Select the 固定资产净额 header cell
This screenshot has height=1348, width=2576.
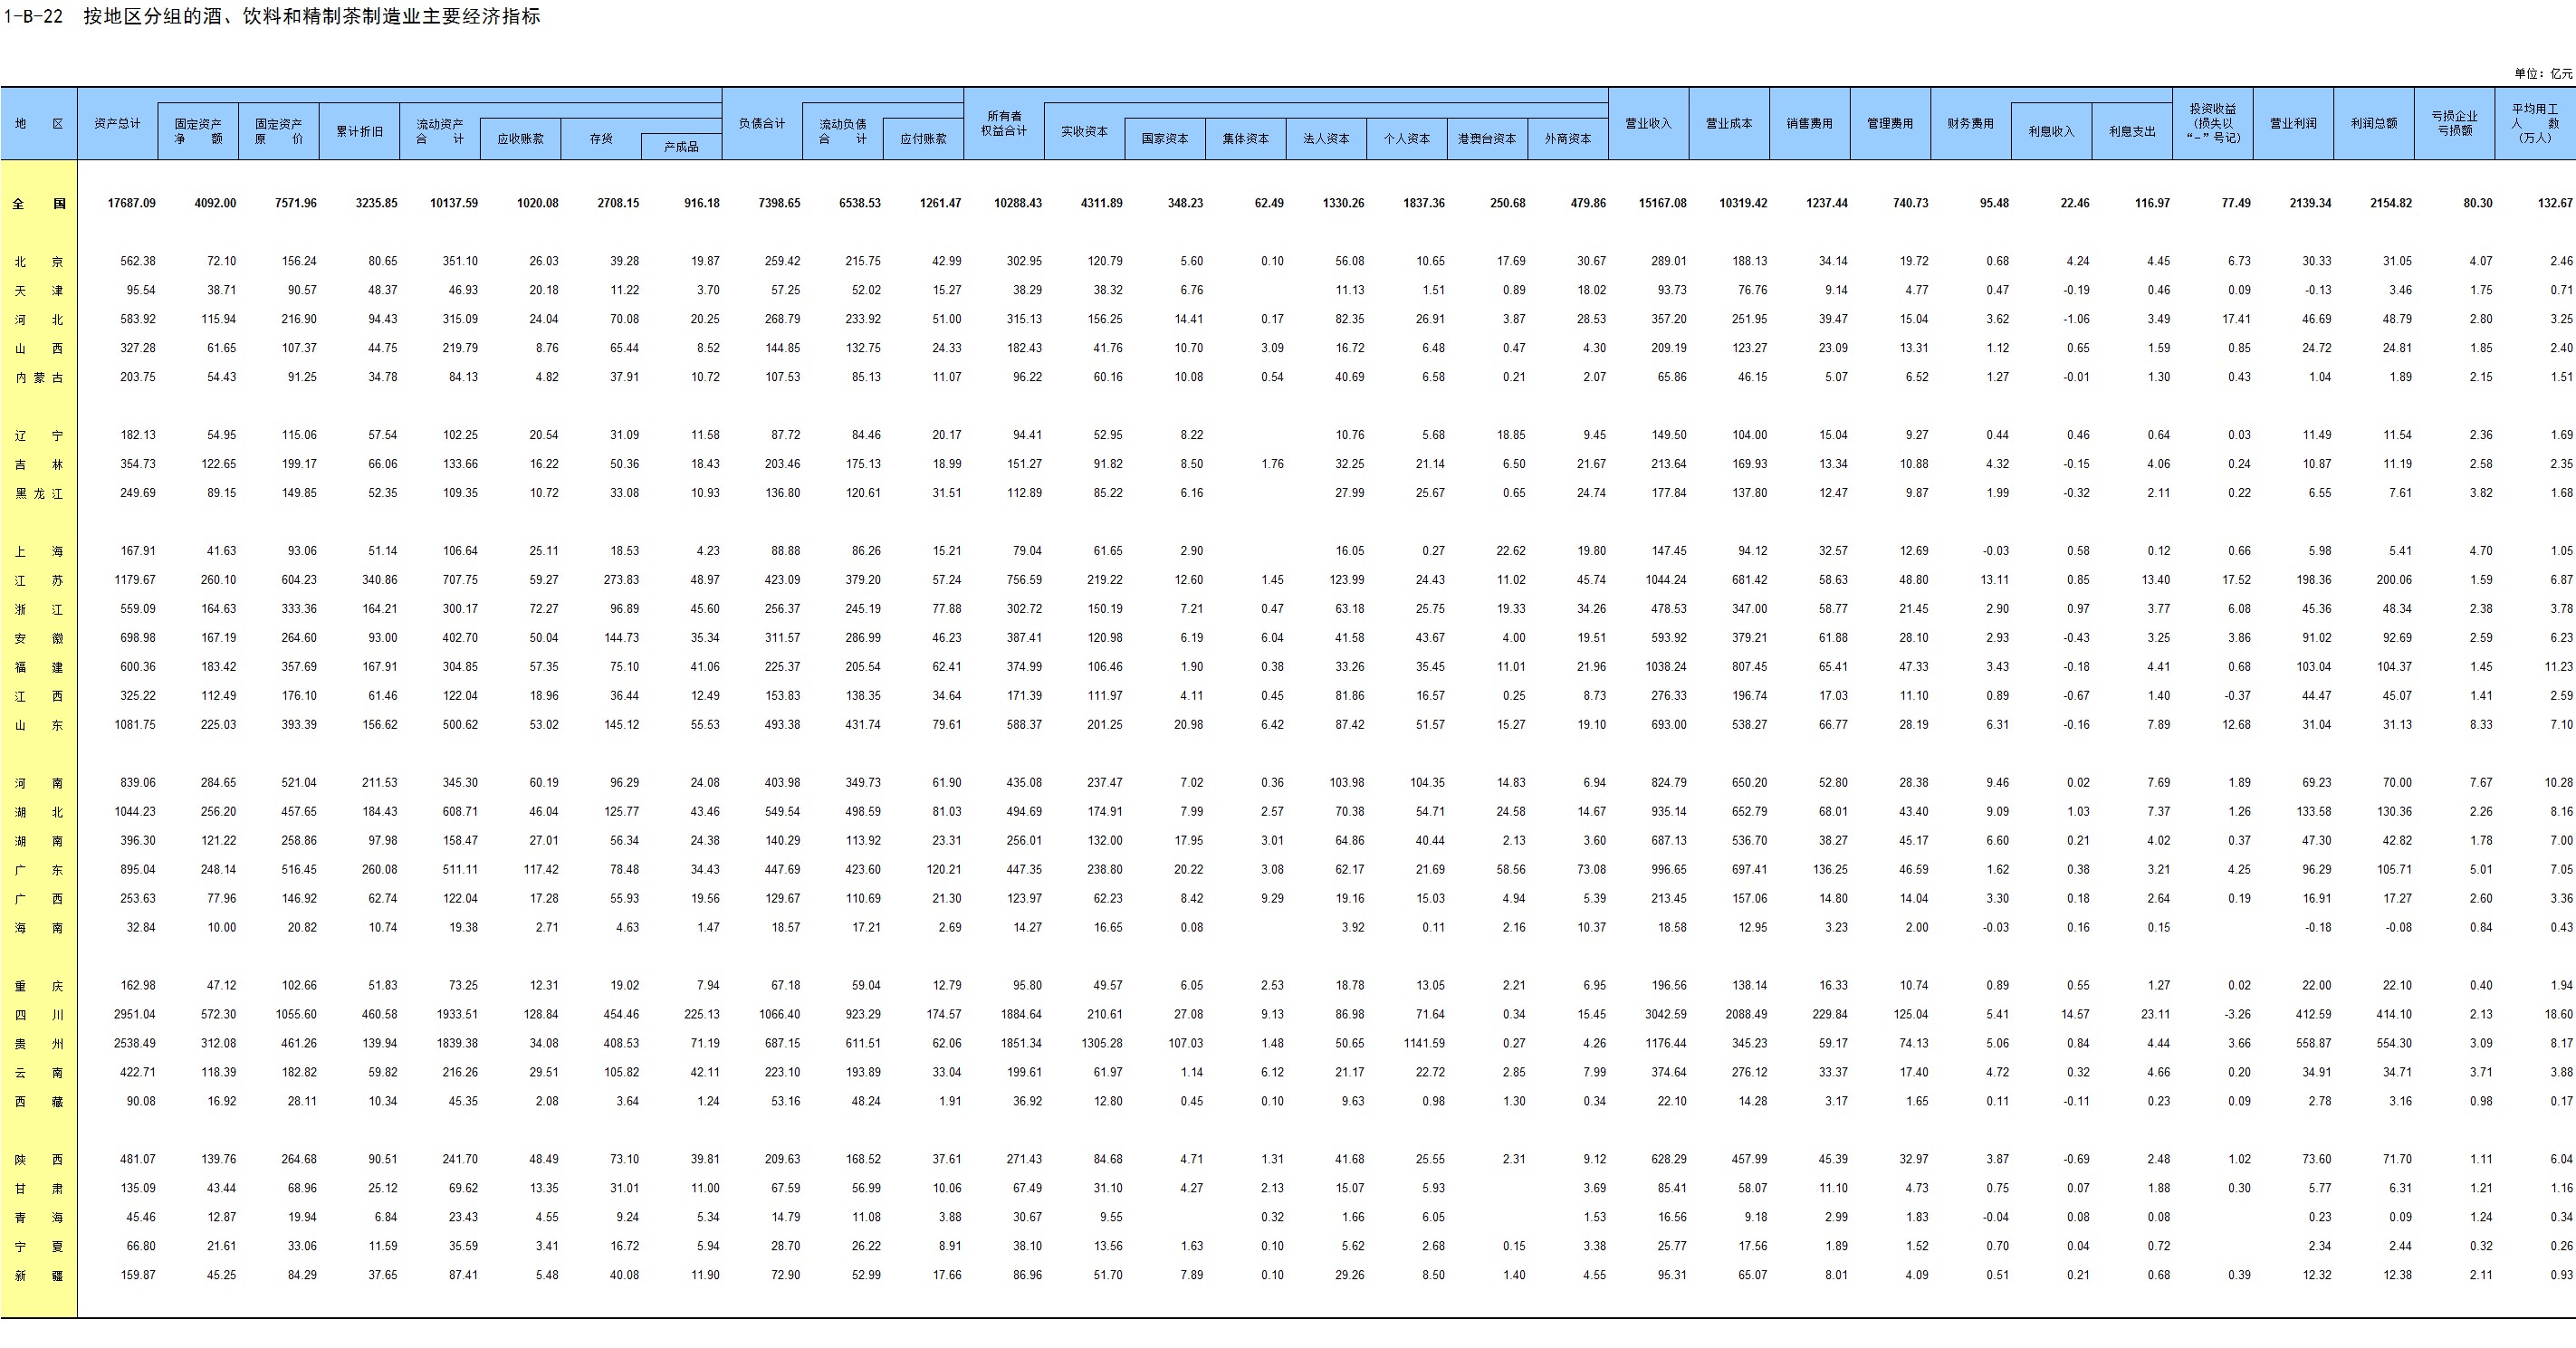pos(198,131)
